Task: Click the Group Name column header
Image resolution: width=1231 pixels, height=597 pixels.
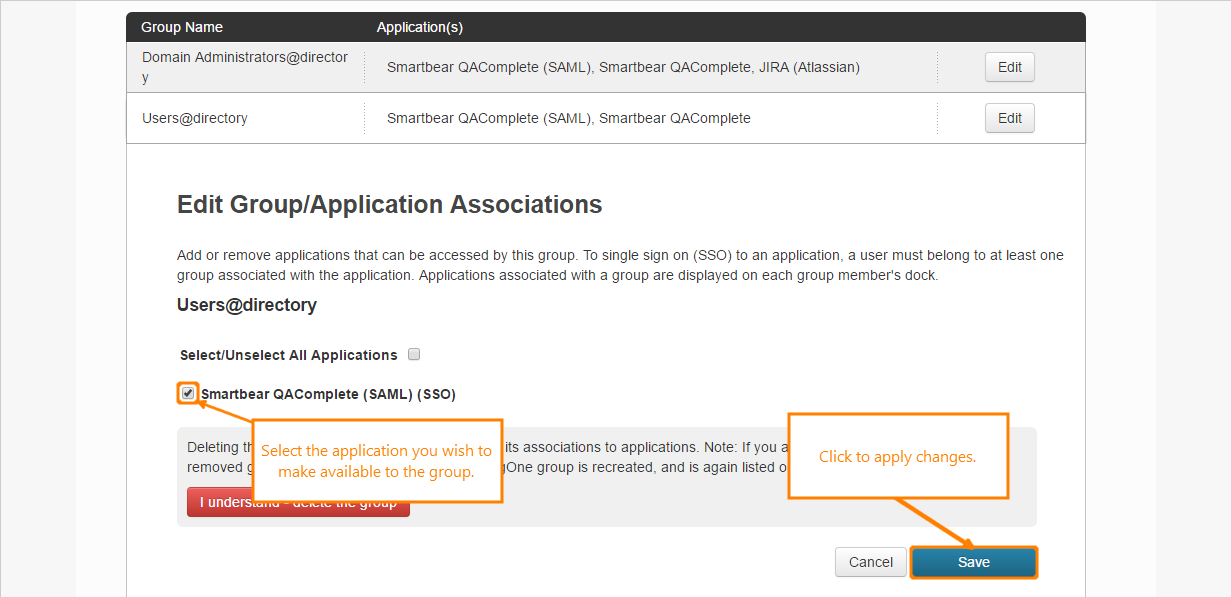Action: coord(182,27)
